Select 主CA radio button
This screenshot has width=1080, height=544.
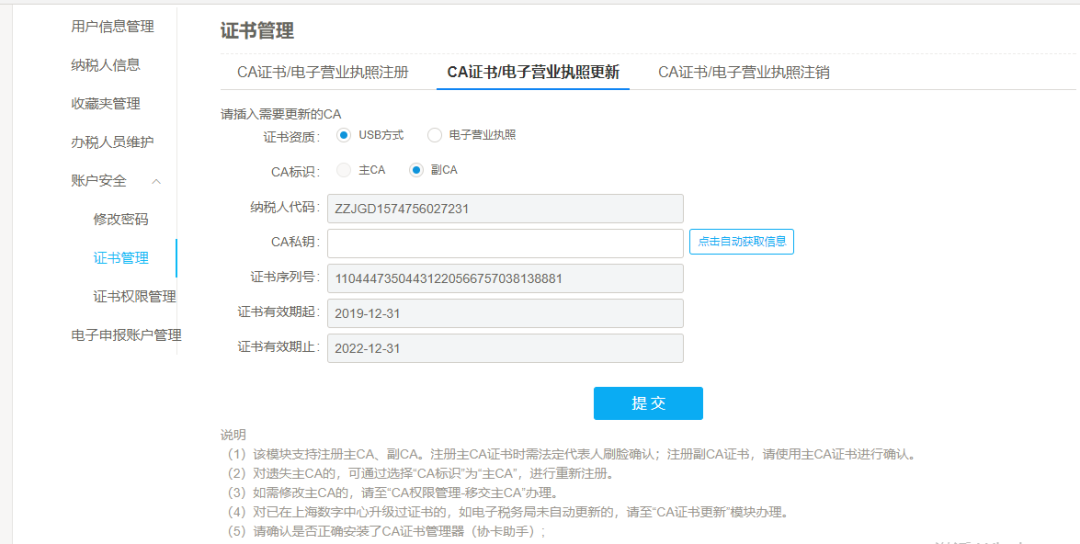pos(344,170)
